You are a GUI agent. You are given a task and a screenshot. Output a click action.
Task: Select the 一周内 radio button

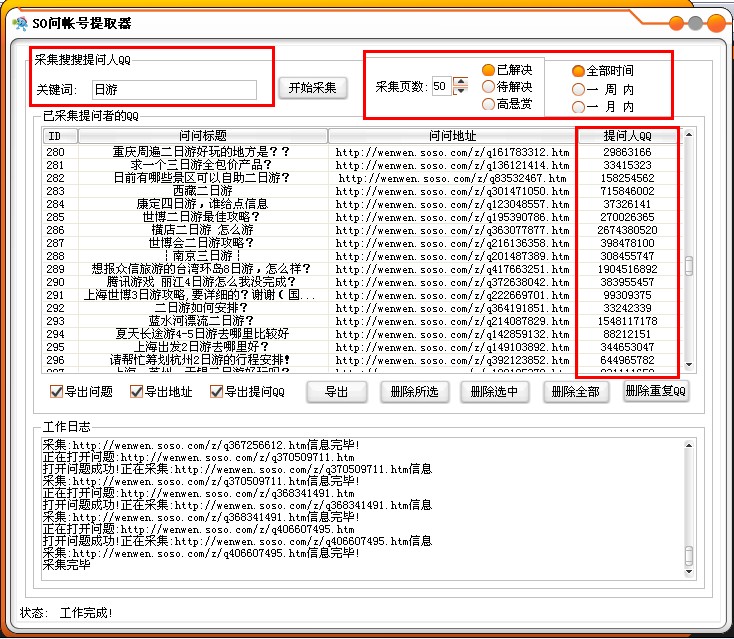point(579,89)
